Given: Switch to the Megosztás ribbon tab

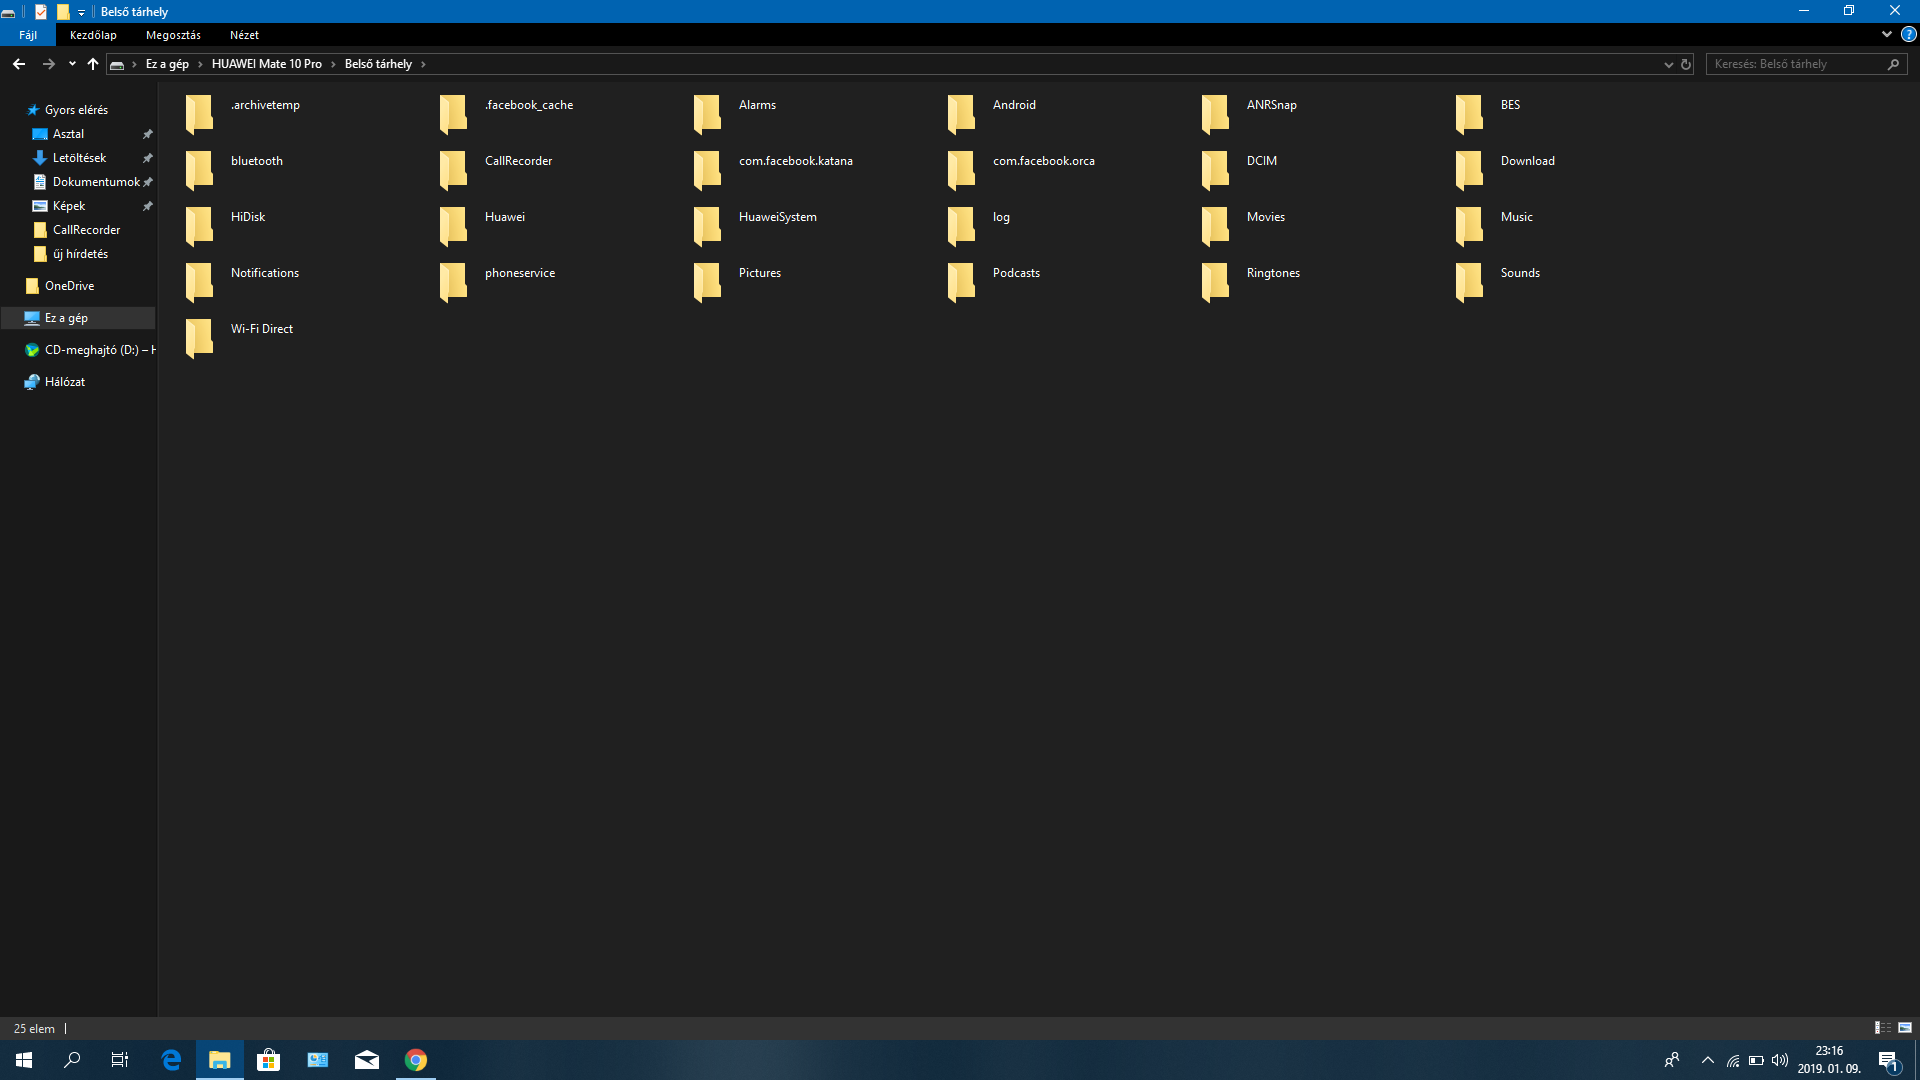Looking at the screenshot, I should pyautogui.click(x=173, y=35).
